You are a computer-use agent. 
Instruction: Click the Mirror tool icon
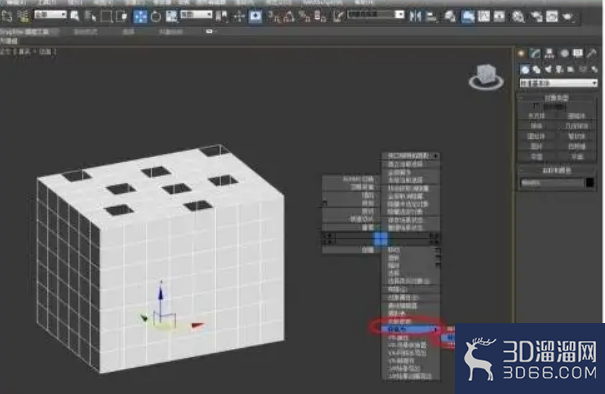(415, 16)
